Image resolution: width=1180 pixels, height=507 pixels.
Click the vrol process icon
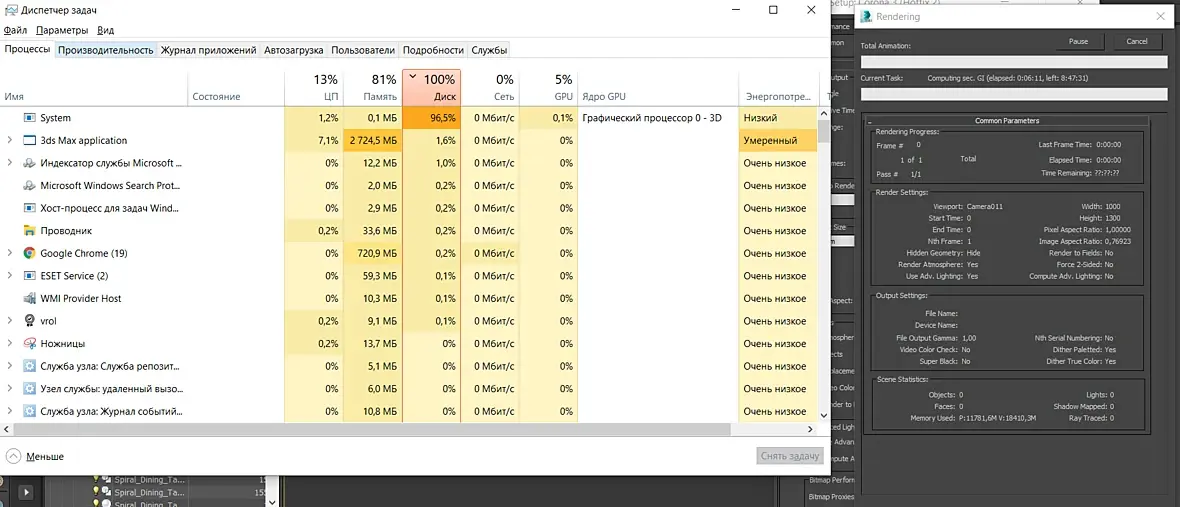[x=30, y=321]
